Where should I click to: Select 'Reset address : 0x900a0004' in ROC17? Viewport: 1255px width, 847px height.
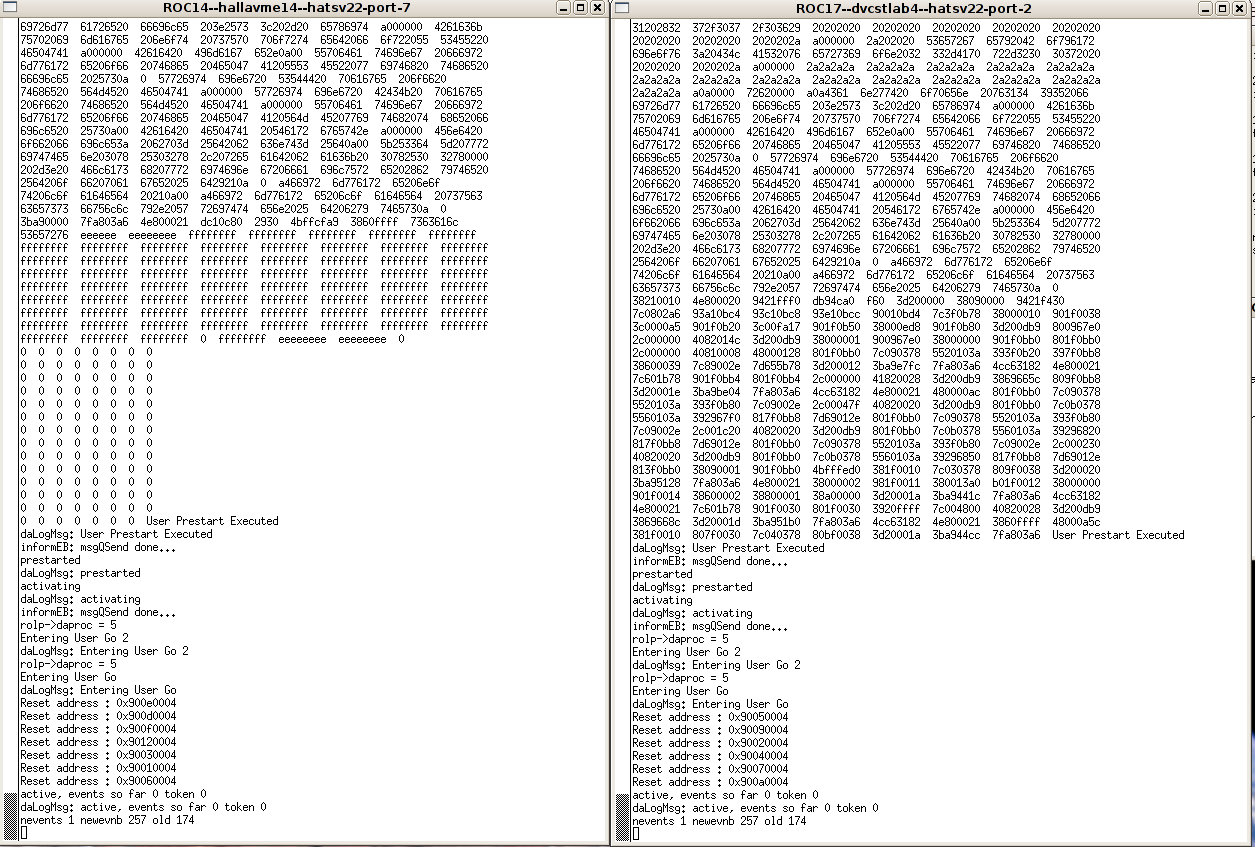click(710, 782)
